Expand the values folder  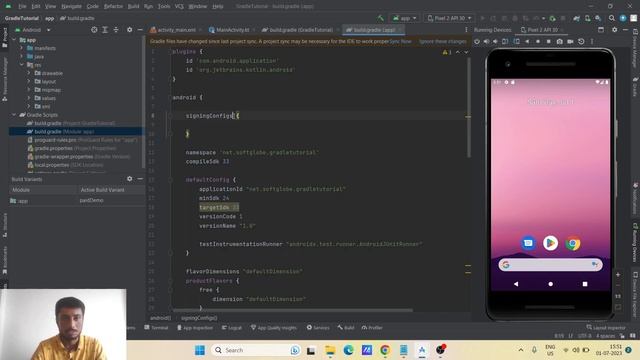coord(29,98)
